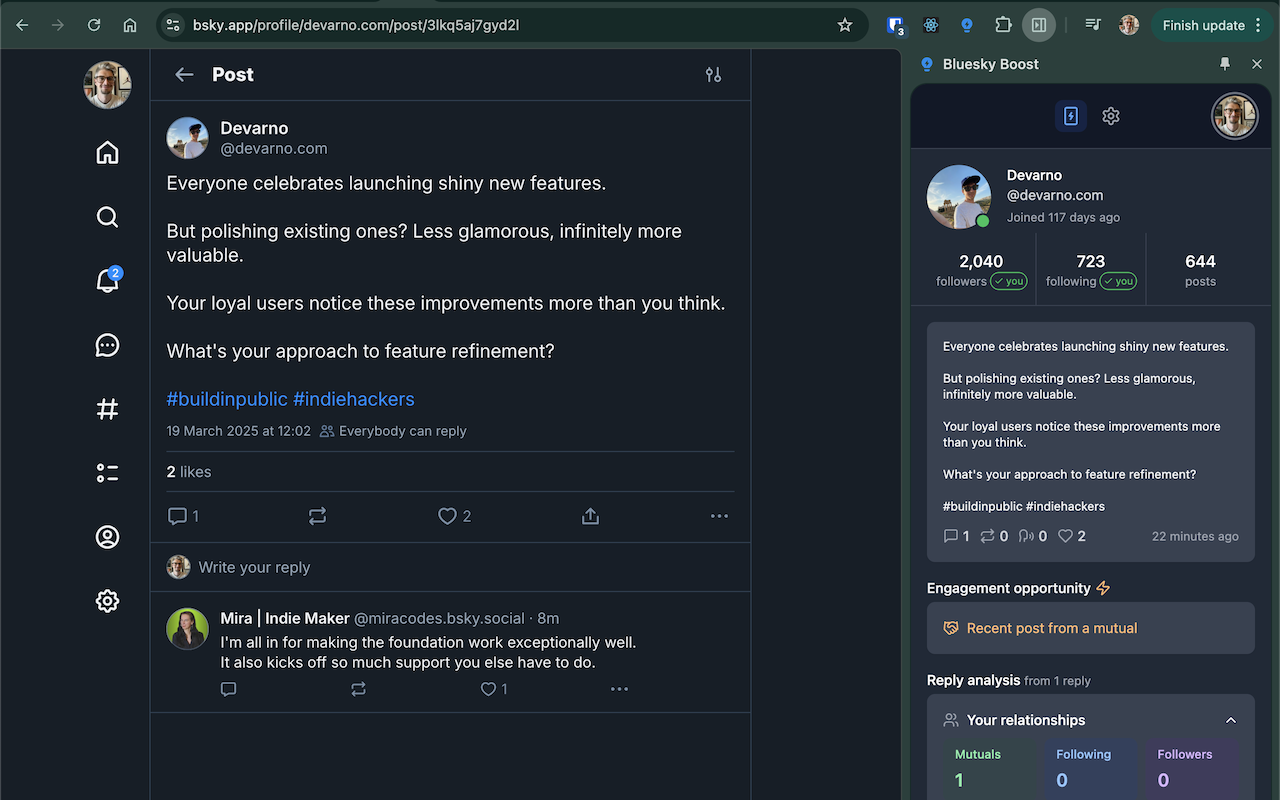Open Bluesky Boost settings gear tab
This screenshot has width=1280, height=800.
tap(1111, 116)
